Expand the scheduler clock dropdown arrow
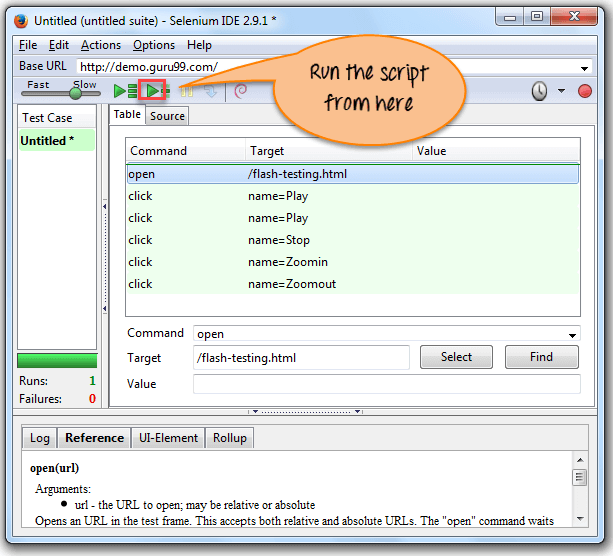613x556 pixels. tap(561, 91)
